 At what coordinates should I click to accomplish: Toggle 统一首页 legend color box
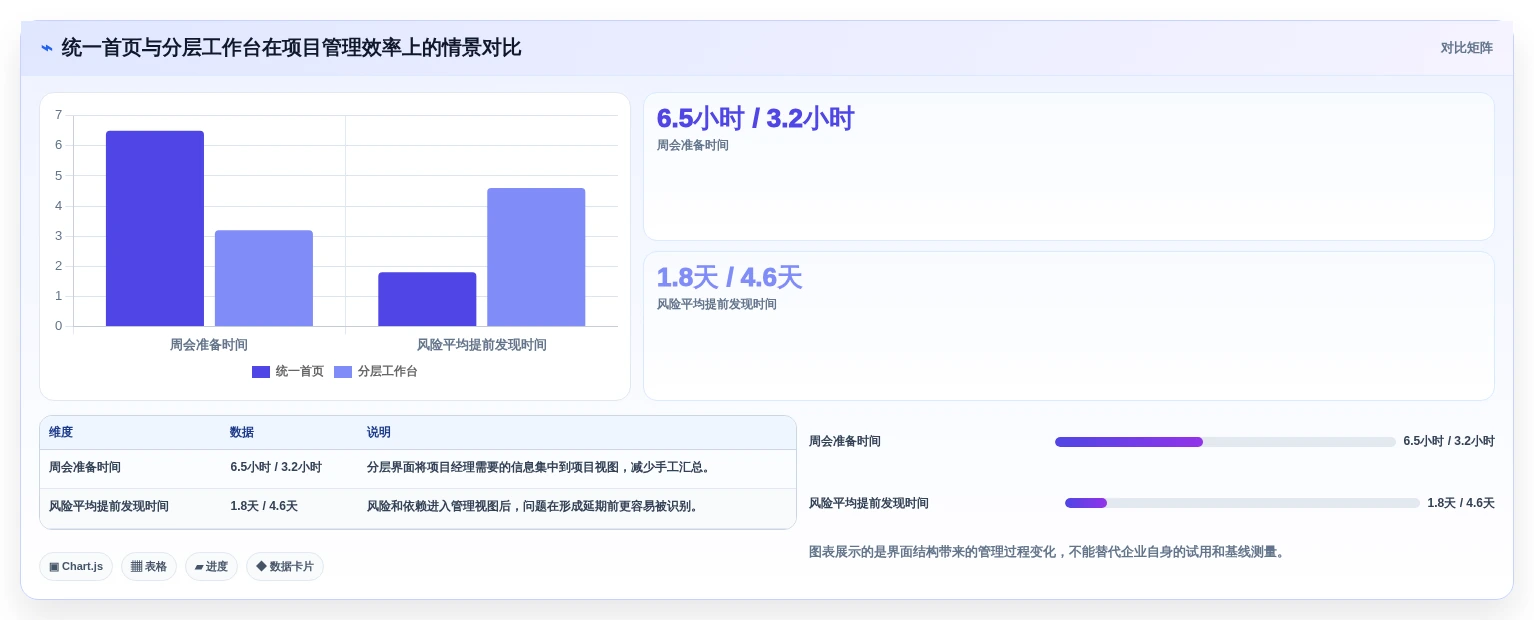[x=261, y=372]
